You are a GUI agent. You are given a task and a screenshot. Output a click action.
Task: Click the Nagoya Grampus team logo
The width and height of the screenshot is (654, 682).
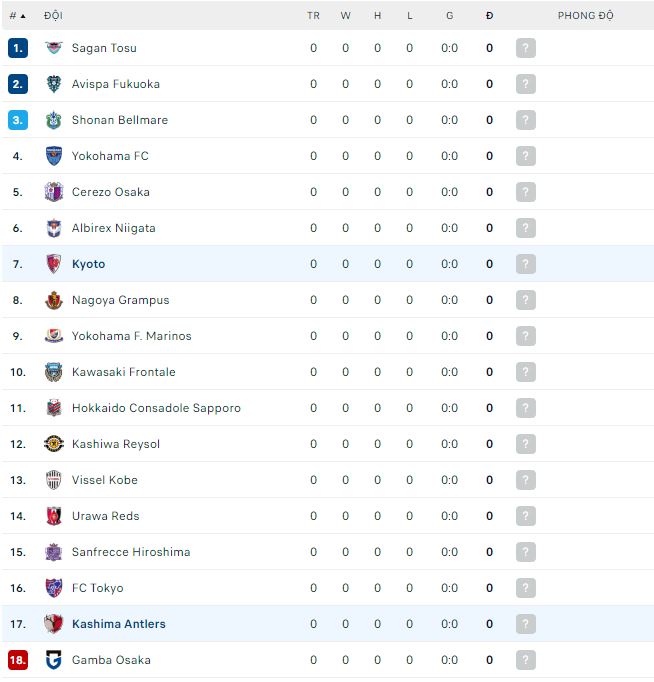tap(54, 300)
